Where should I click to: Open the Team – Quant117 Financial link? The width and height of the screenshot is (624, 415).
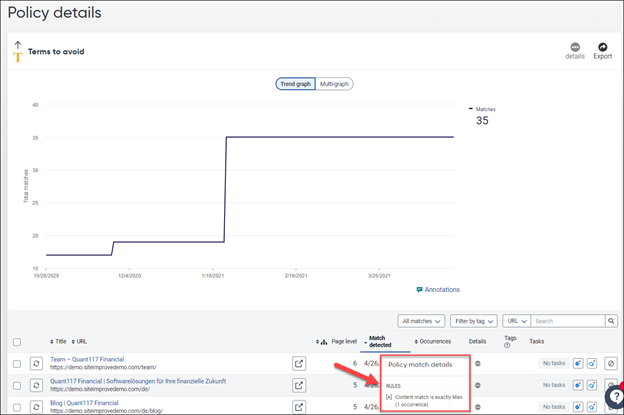click(87, 359)
